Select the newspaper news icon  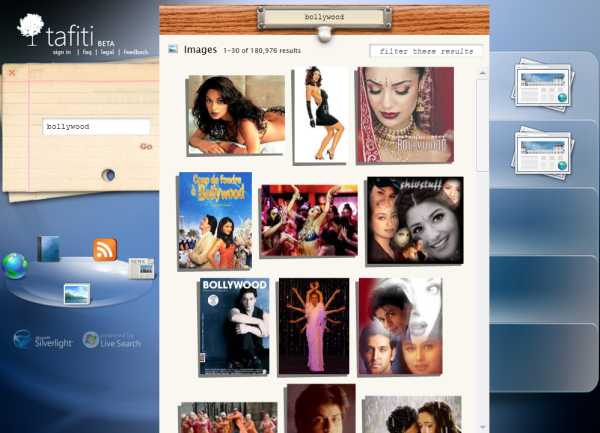coord(141,268)
